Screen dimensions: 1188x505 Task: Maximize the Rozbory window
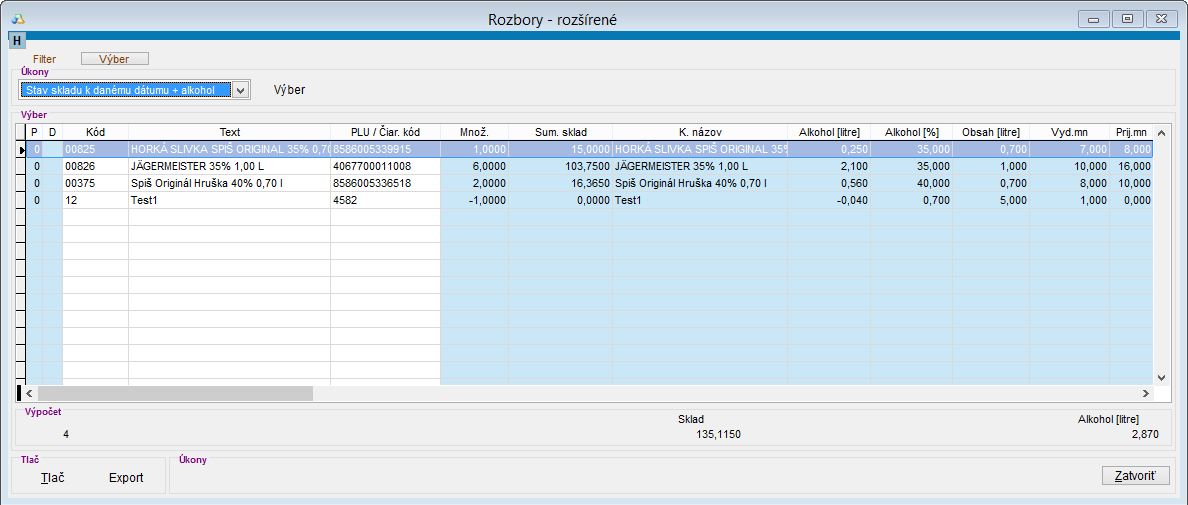tap(1127, 19)
